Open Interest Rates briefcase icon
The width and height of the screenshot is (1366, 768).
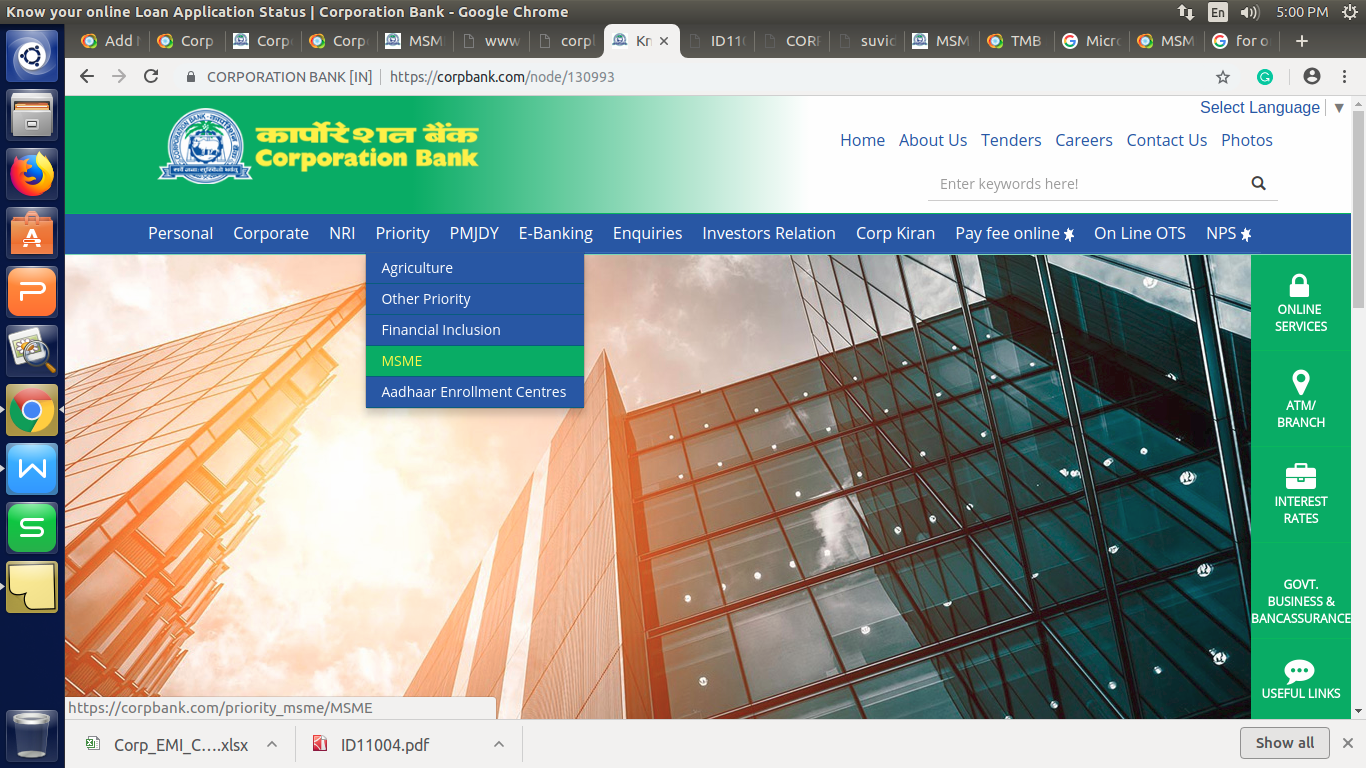pyautogui.click(x=1300, y=495)
